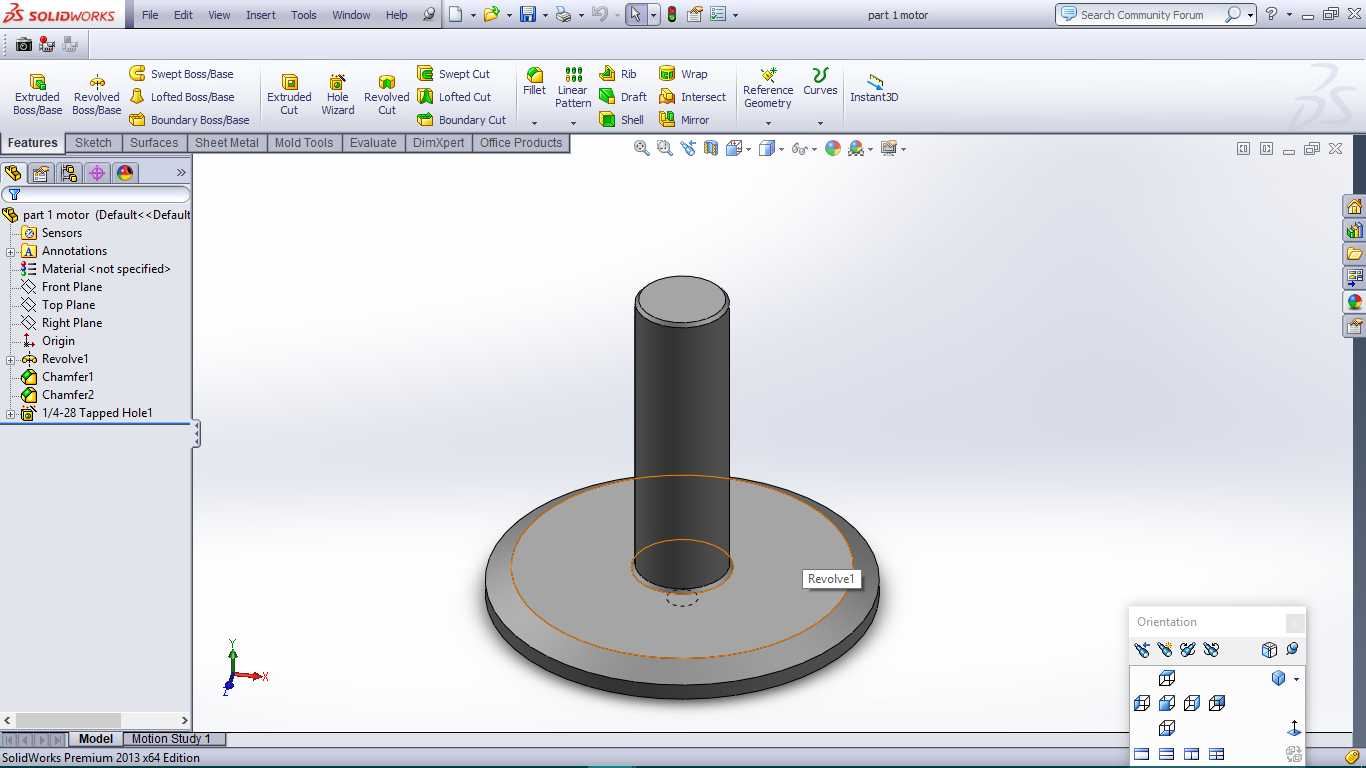Switch to the Sheet Metal tab
Image resolution: width=1366 pixels, height=768 pixels.
pyautogui.click(x=227, y=143)
